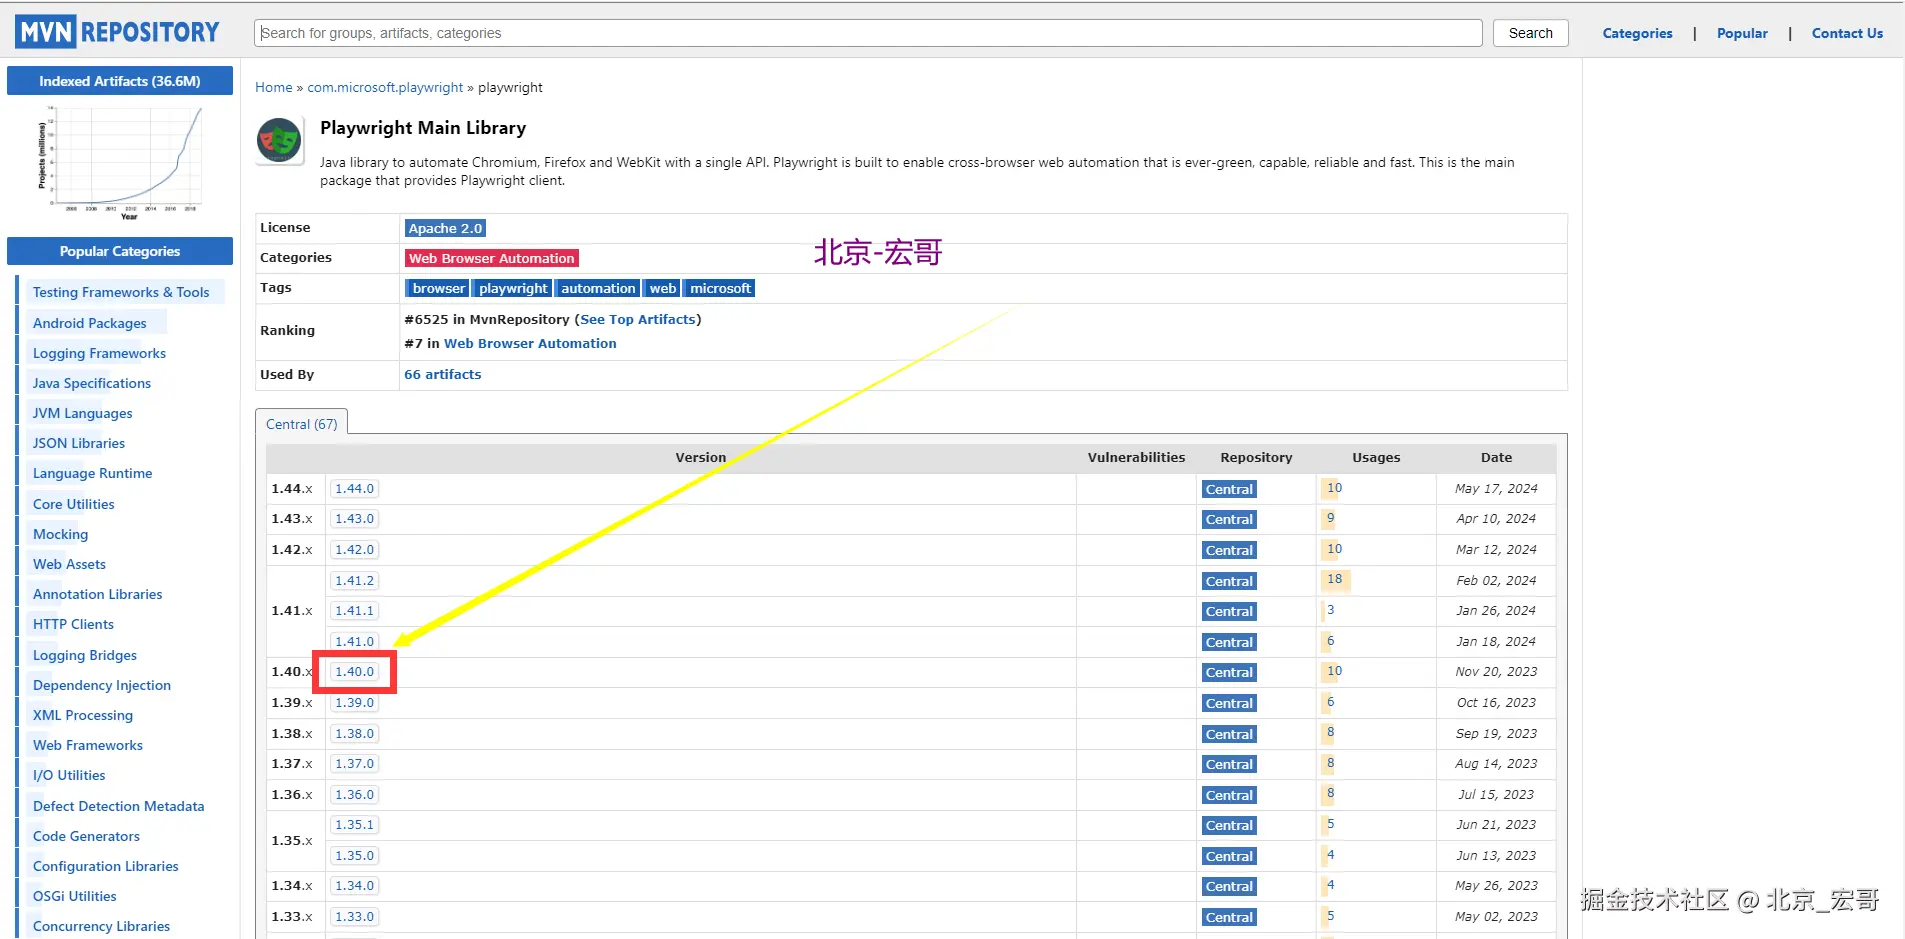Open the 66 artifacts link
Screen dimensions: 1905x939
point(443,375)
